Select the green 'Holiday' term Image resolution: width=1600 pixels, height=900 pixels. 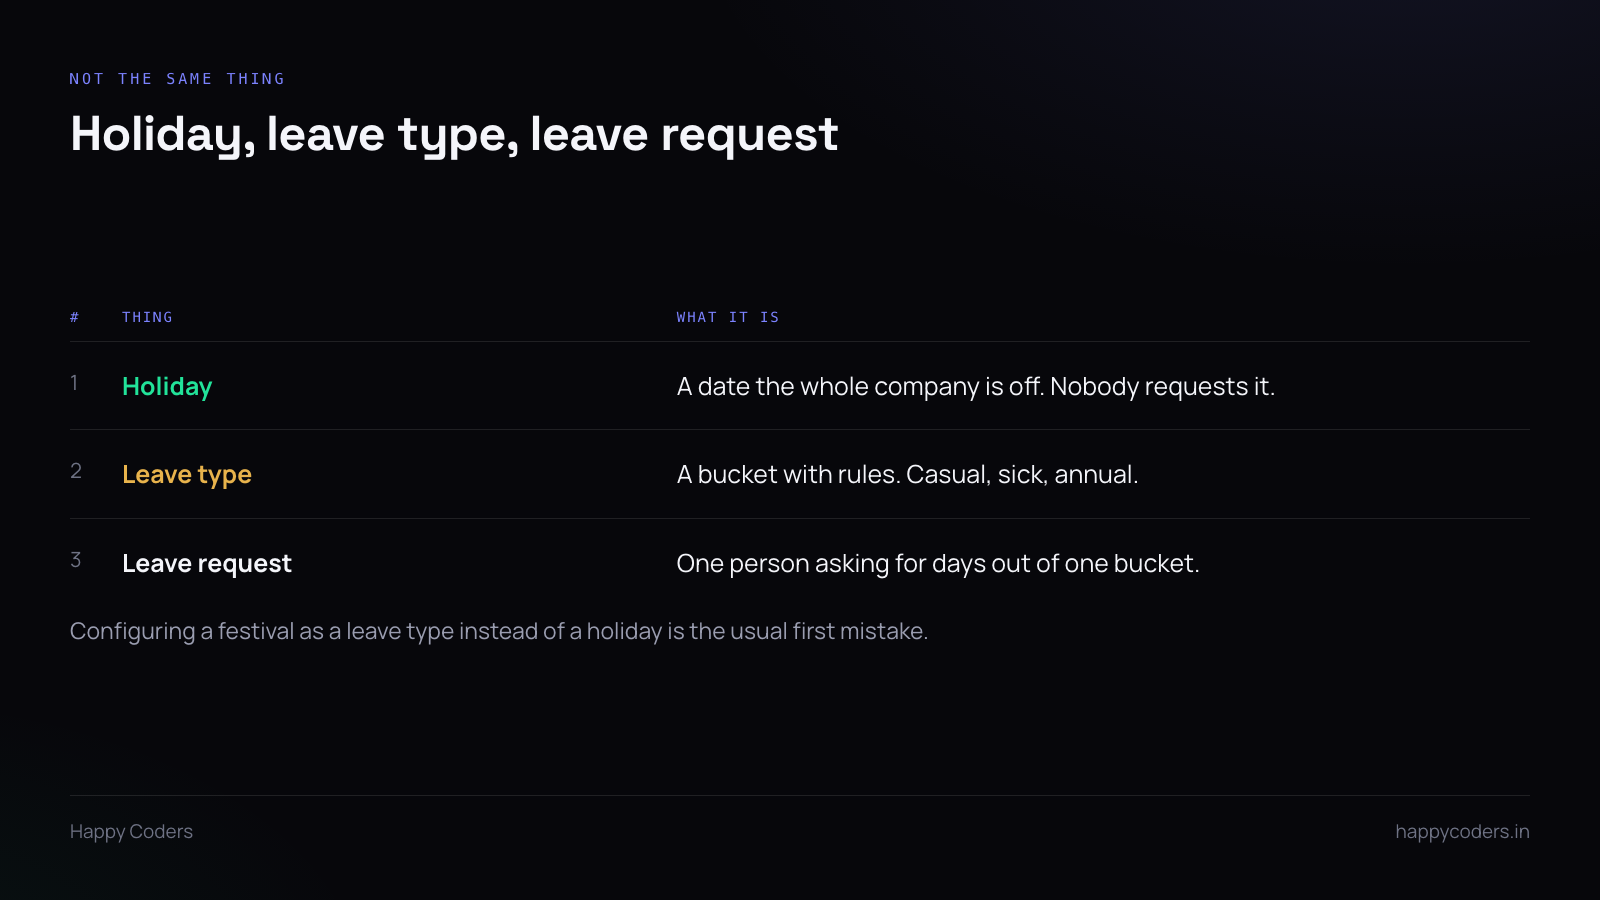[167, 387]
